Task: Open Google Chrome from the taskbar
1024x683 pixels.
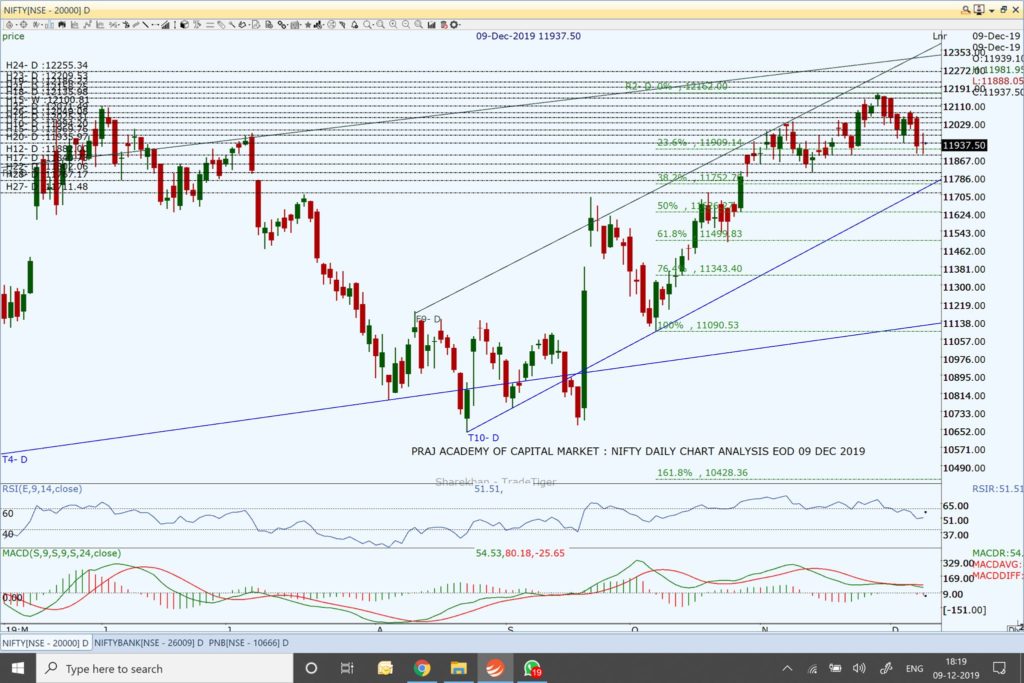Action: coord(422,668)
